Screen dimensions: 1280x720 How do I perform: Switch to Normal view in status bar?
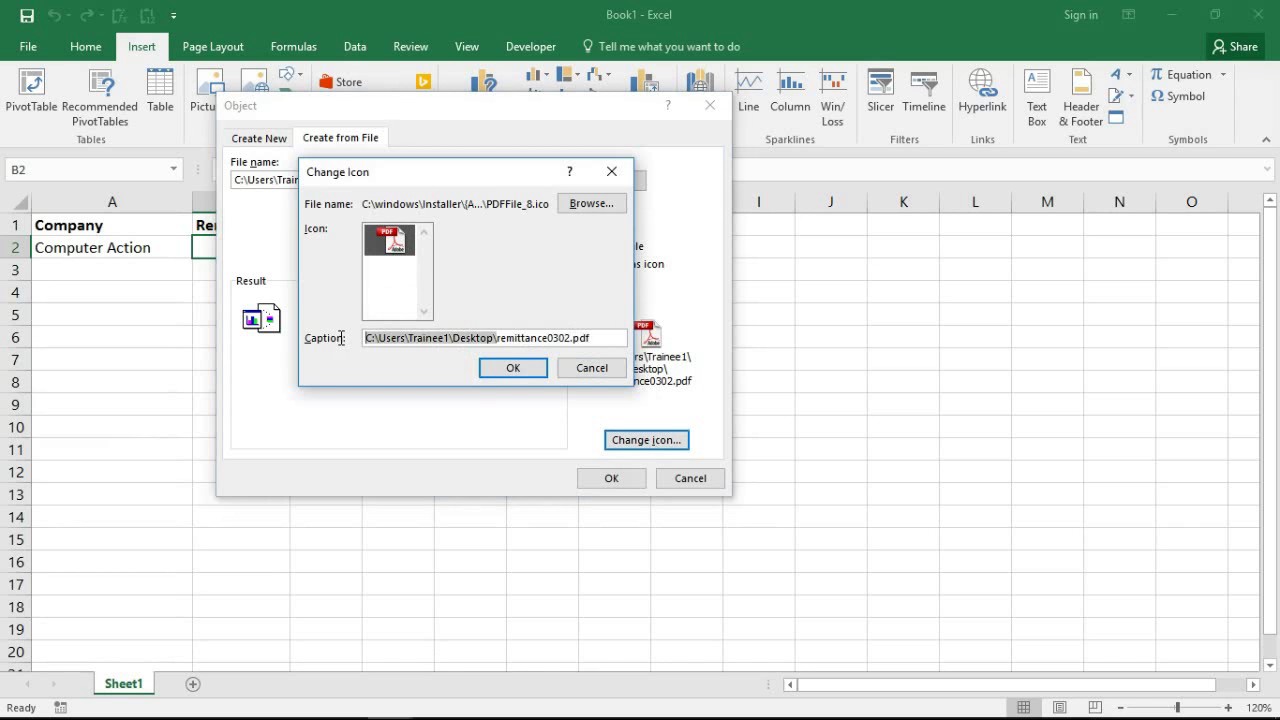[x=1024, y=708]
